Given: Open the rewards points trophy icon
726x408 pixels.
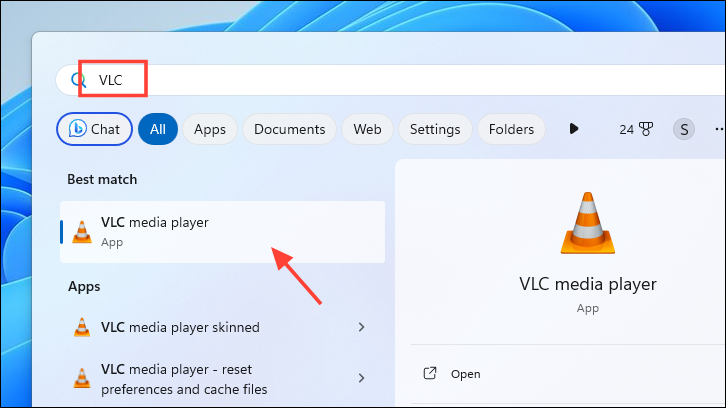Looking at the screenshot, I should pos(646,129).
